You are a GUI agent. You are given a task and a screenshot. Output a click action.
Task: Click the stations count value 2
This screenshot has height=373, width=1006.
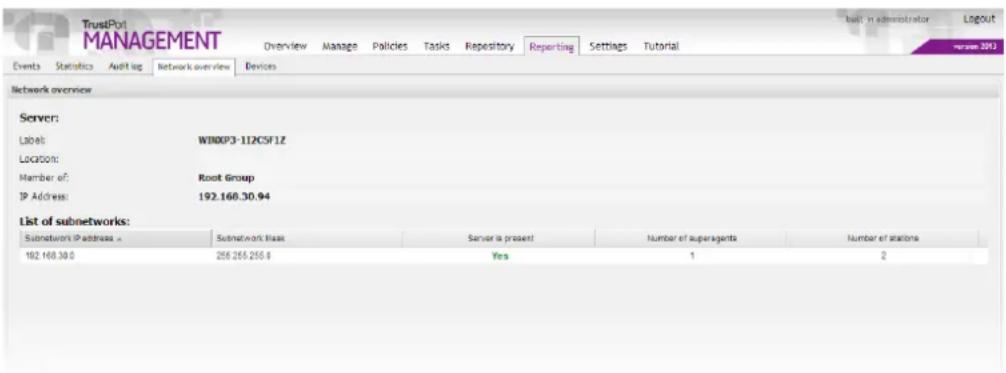883,256
